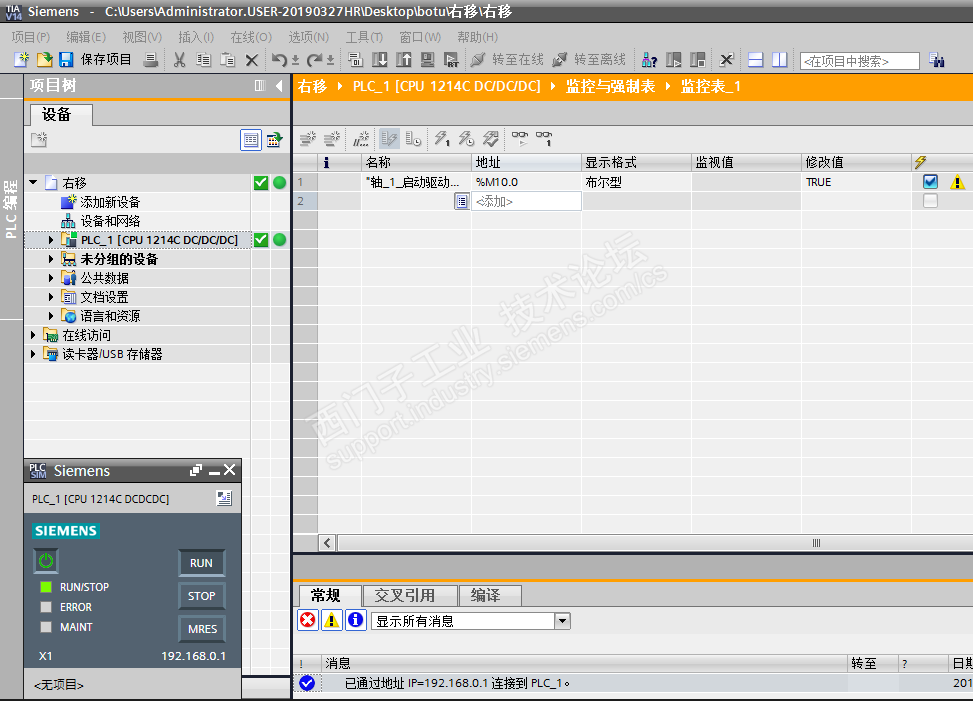Click the STOP button in PLCSIM
973x701 pixels.
pos(202,596)
